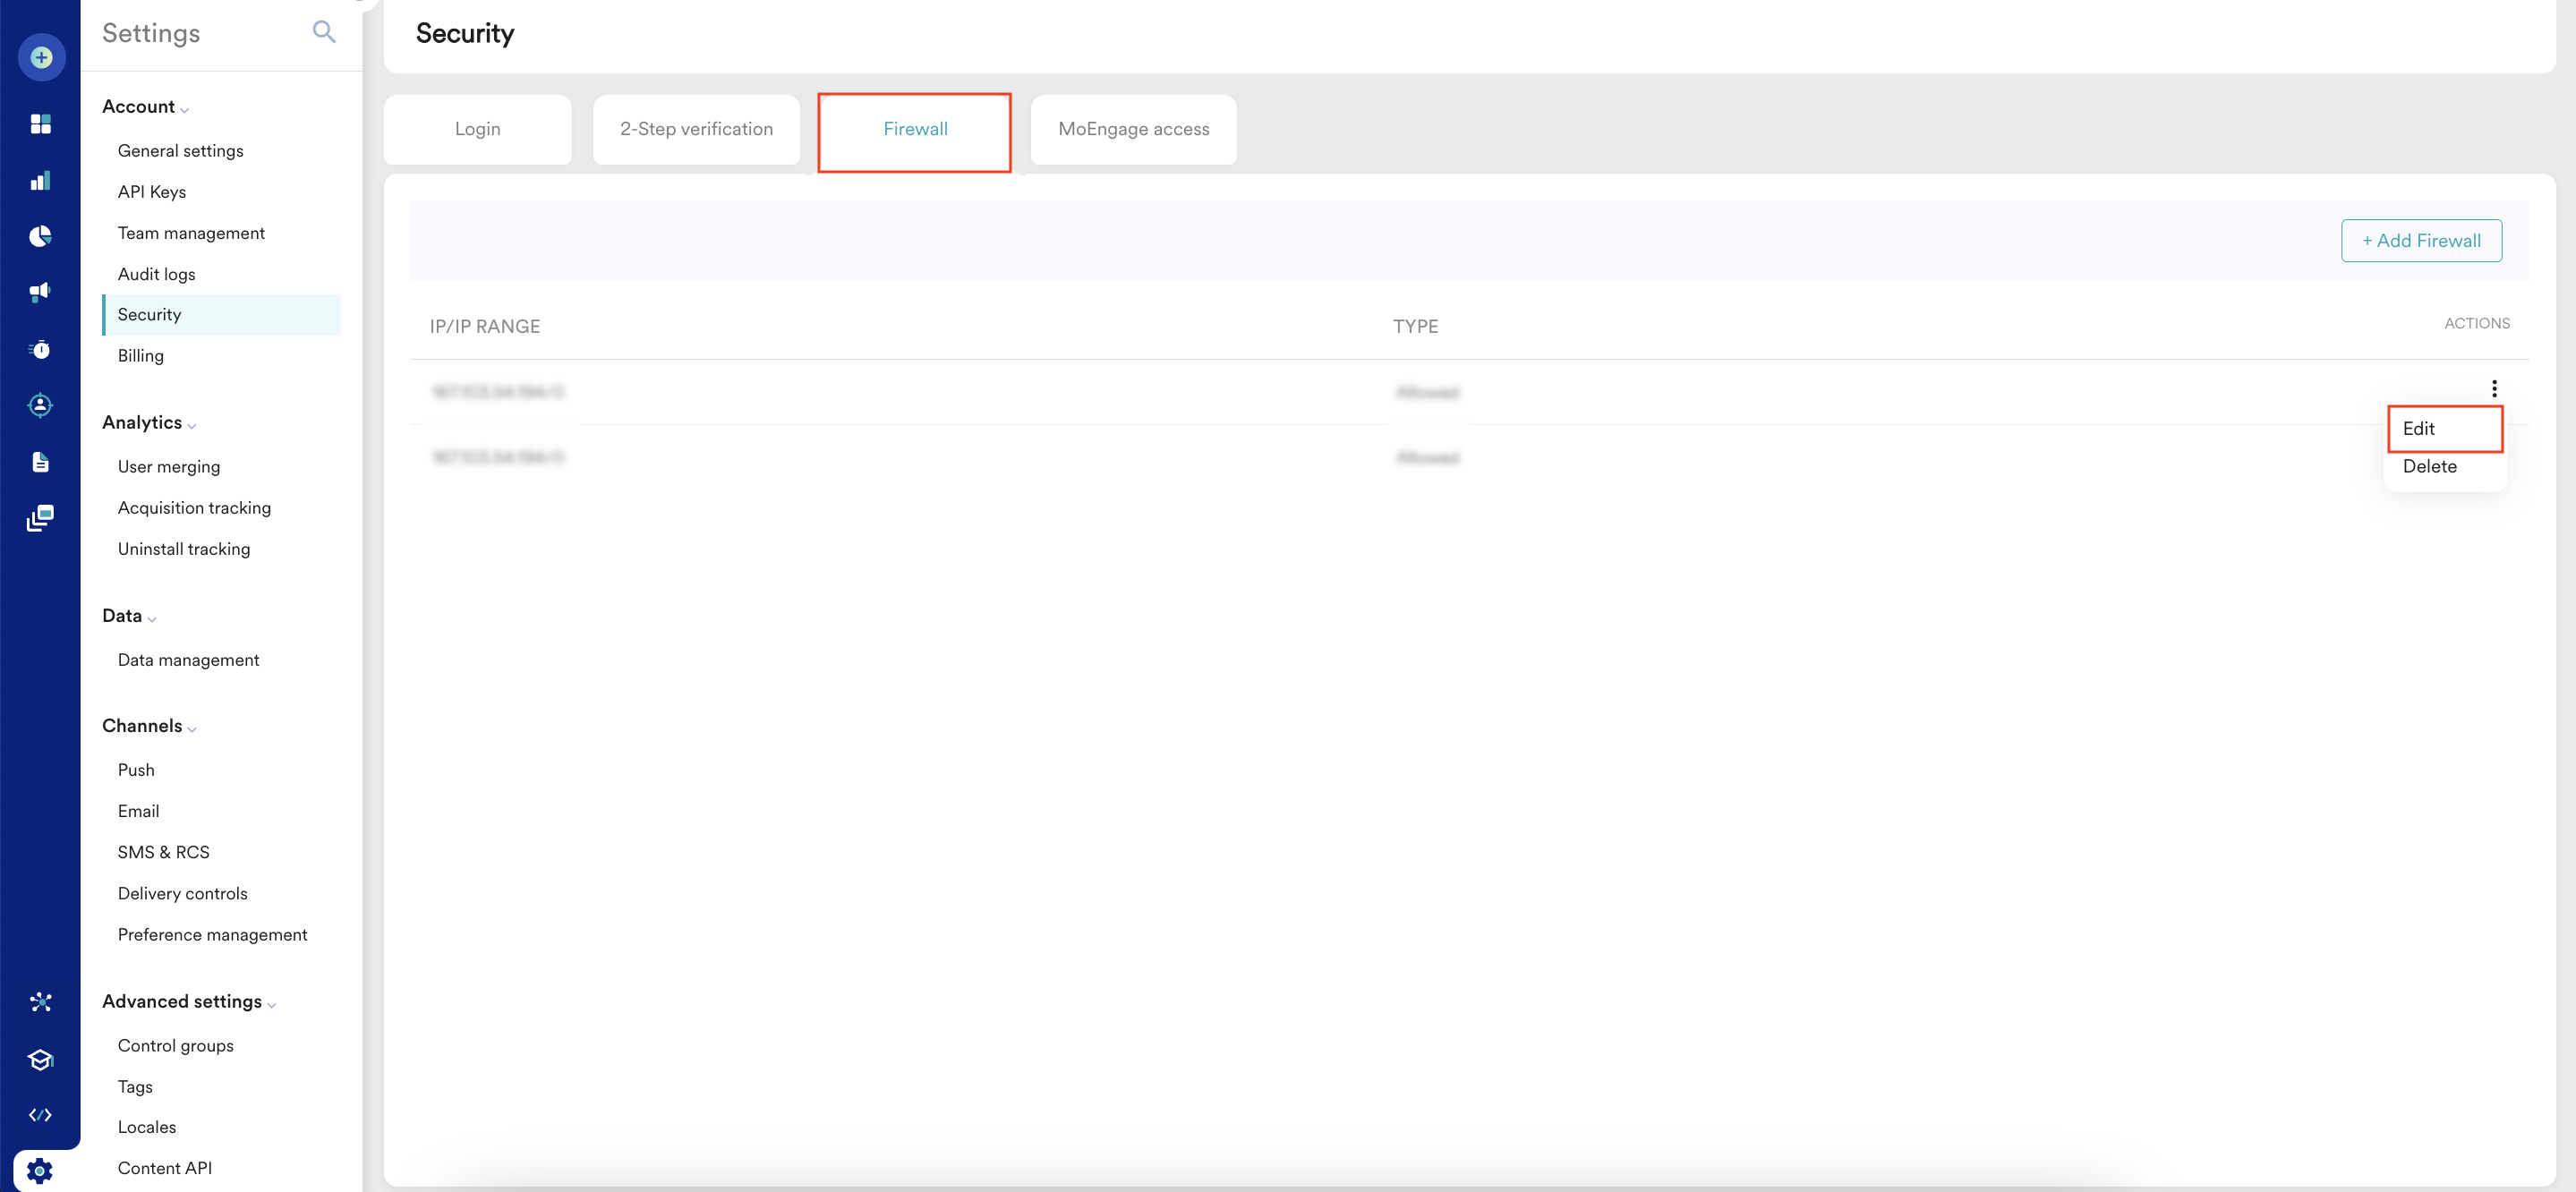Click the settings search magnifier icon
The image size is (2576, 1192).
323,32
